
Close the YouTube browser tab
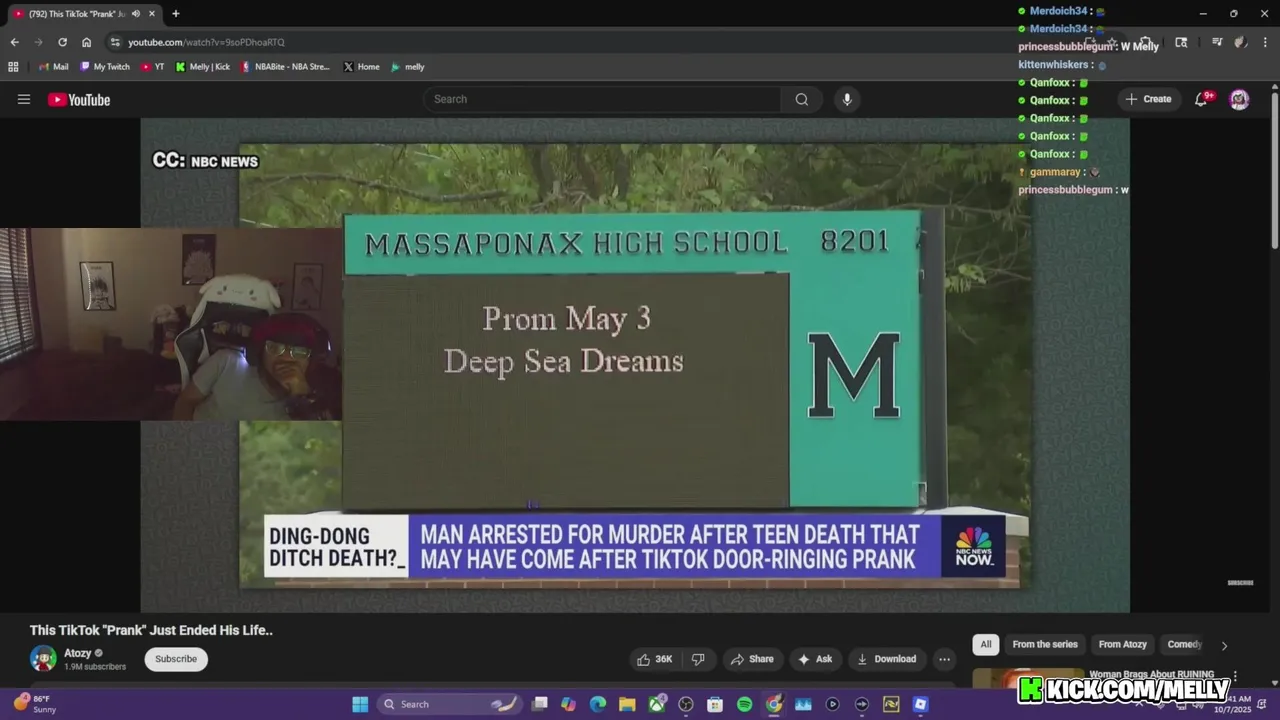tap(152, 14)
